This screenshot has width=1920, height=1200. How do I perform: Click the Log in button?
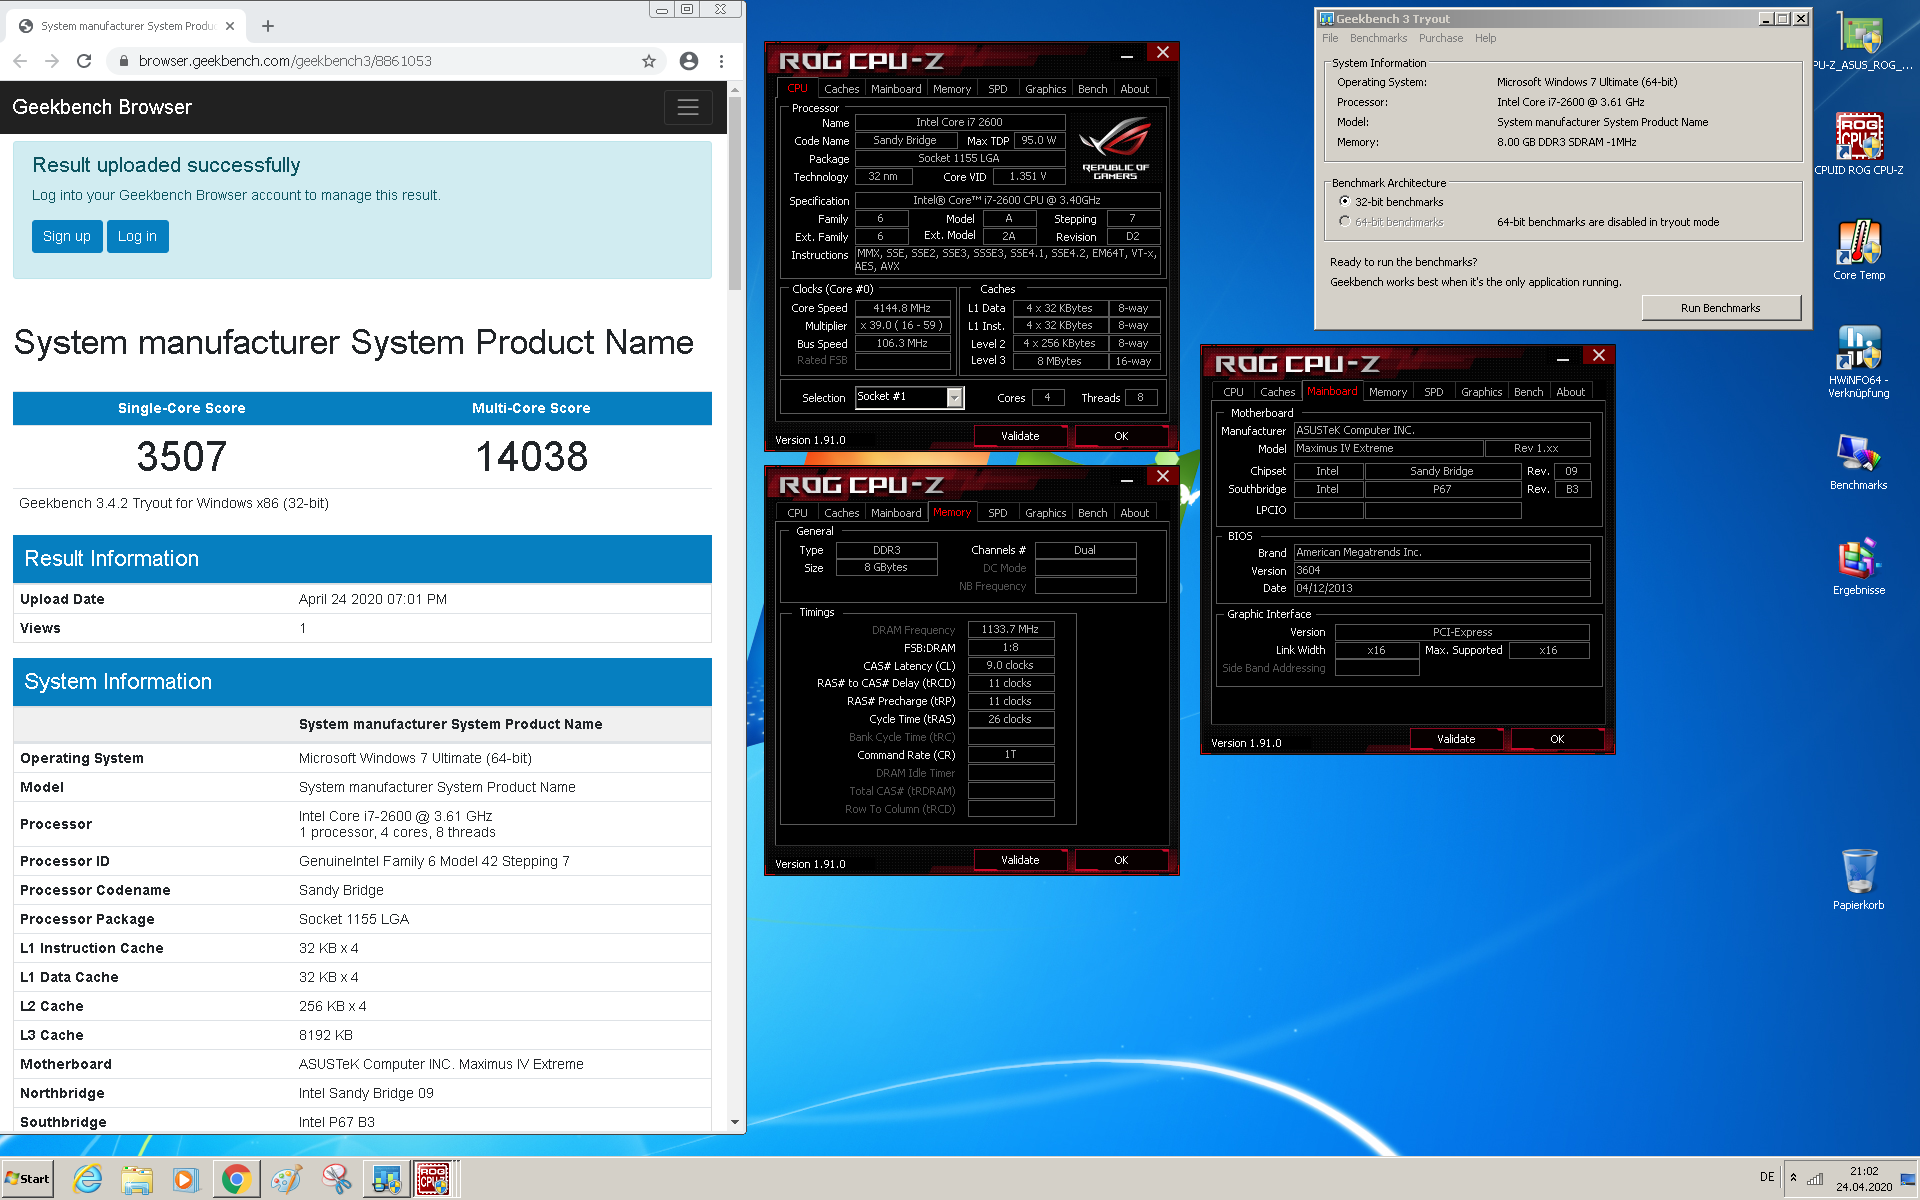click(x=137, y=236)
